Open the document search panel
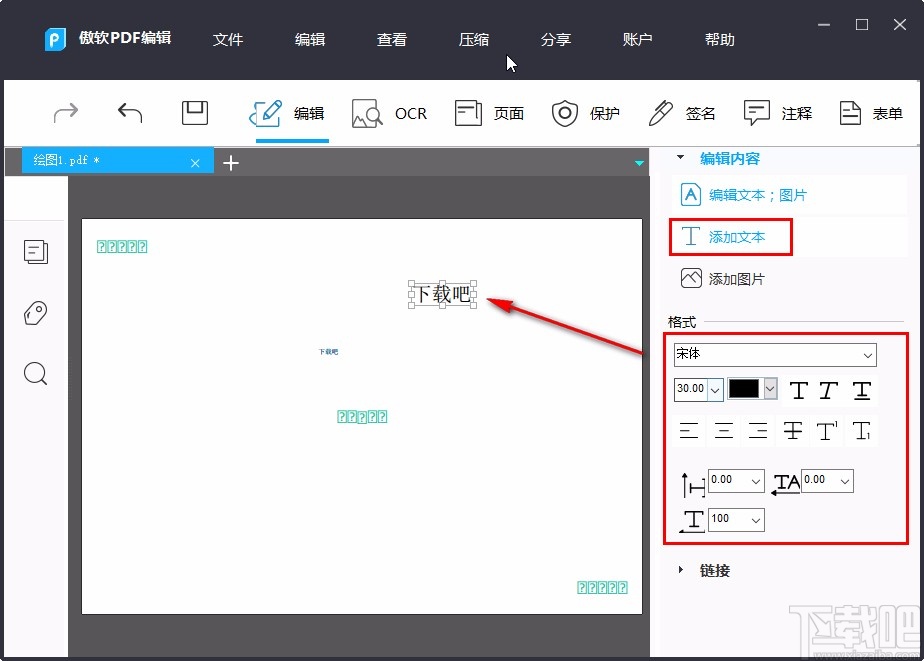This screenshot has width=924, height=661. pos(36,374)
